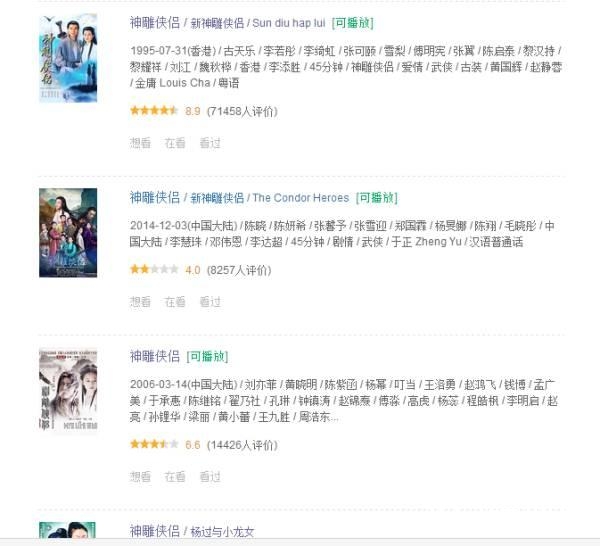Open the Sun diu hap lui title link
600x546 pixels.
pyautogui.click(x=228, y=23)
